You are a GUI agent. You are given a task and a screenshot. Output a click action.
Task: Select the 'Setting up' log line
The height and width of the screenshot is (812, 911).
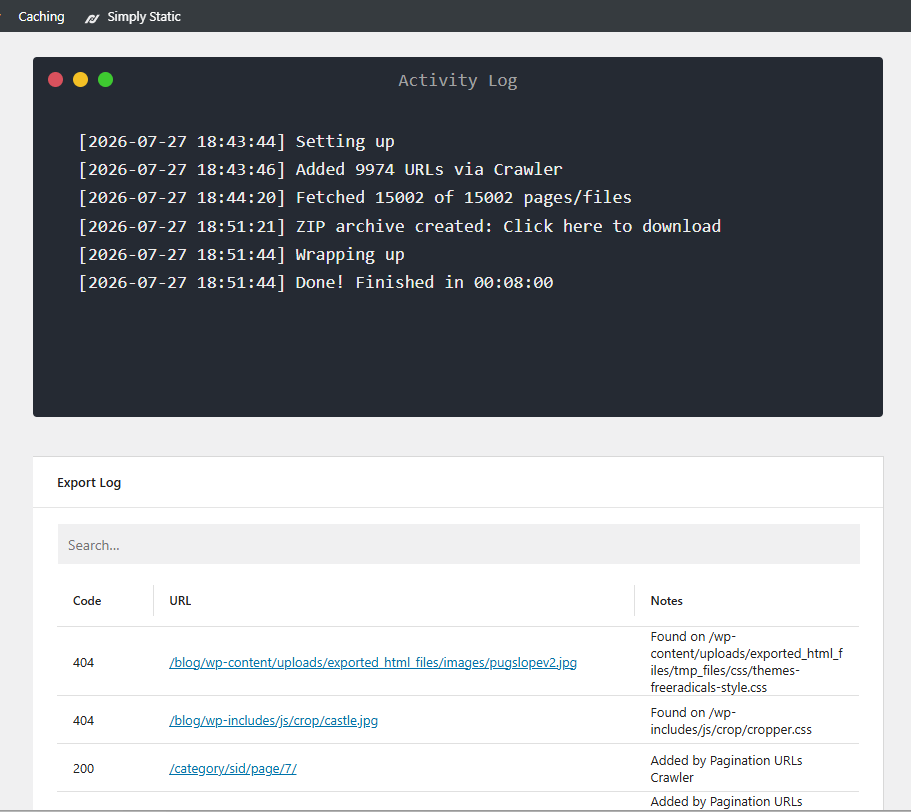point(236,141)
